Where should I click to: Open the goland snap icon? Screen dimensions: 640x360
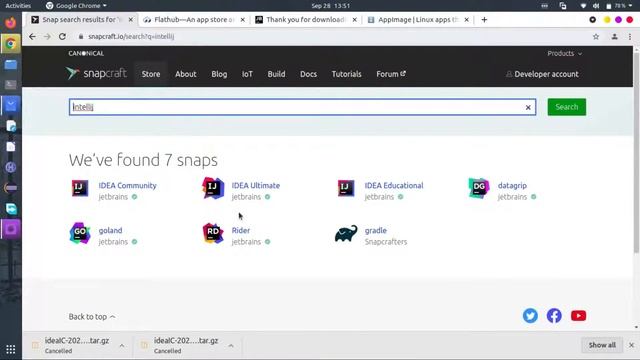click(x=80, y=233)
